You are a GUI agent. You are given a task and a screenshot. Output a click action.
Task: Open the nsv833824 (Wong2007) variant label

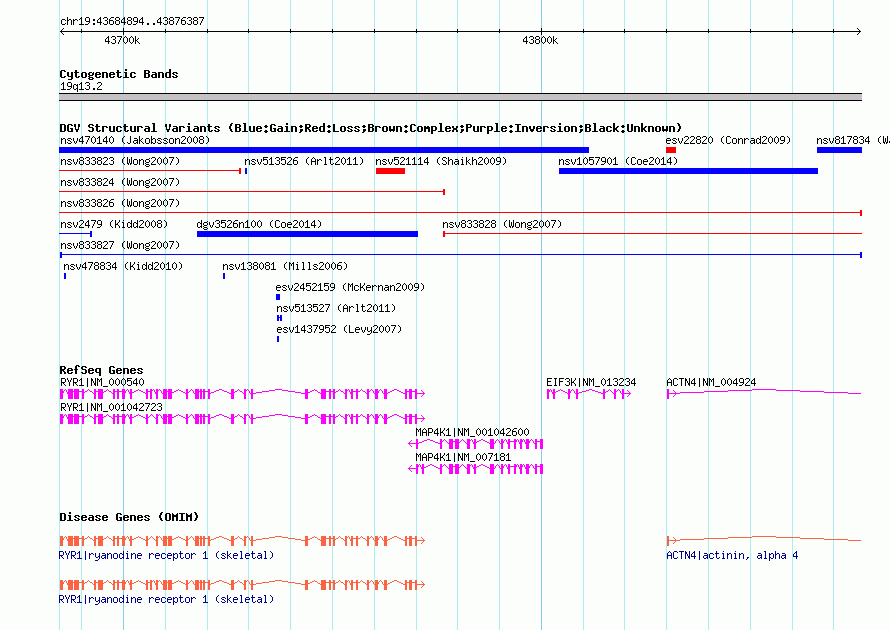click(x=120, y=182)
